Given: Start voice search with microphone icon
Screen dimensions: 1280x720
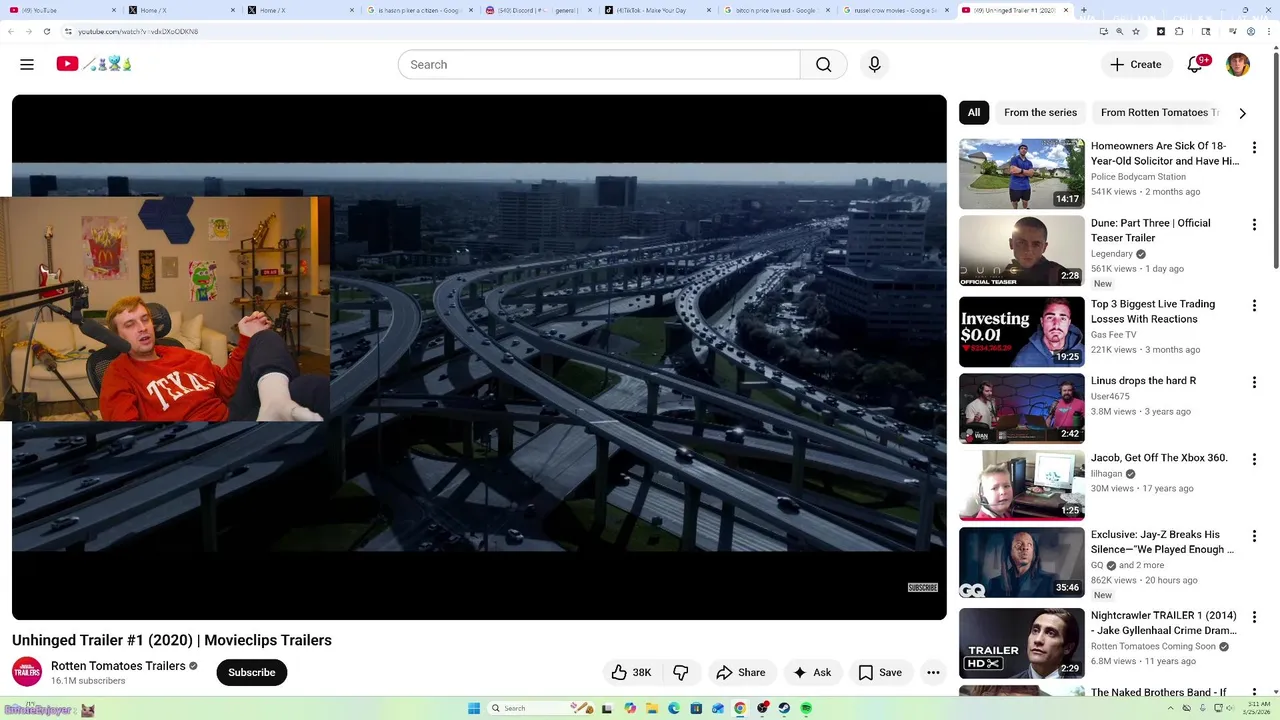Looking at the screenshot, I should point(874,64).
